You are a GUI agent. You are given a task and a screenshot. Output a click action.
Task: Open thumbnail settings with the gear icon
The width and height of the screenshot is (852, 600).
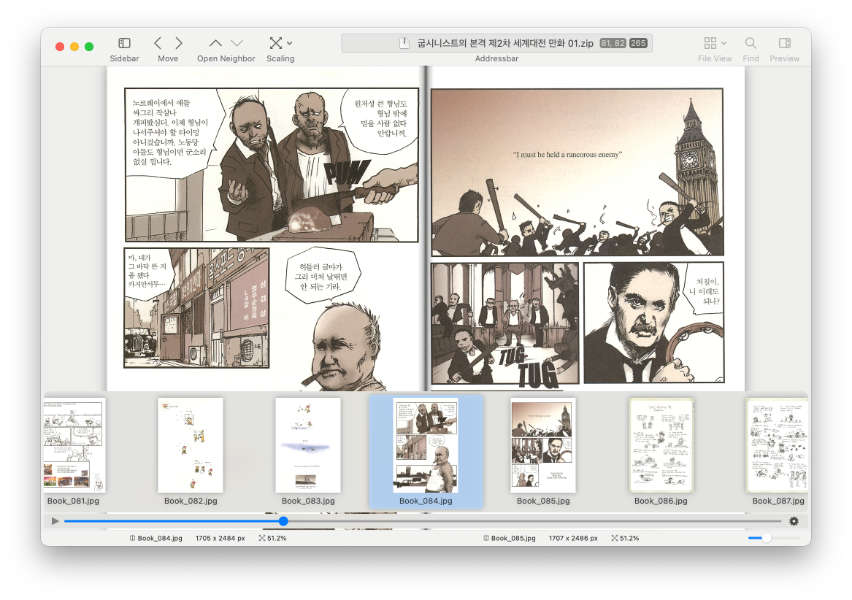point(795,520)
